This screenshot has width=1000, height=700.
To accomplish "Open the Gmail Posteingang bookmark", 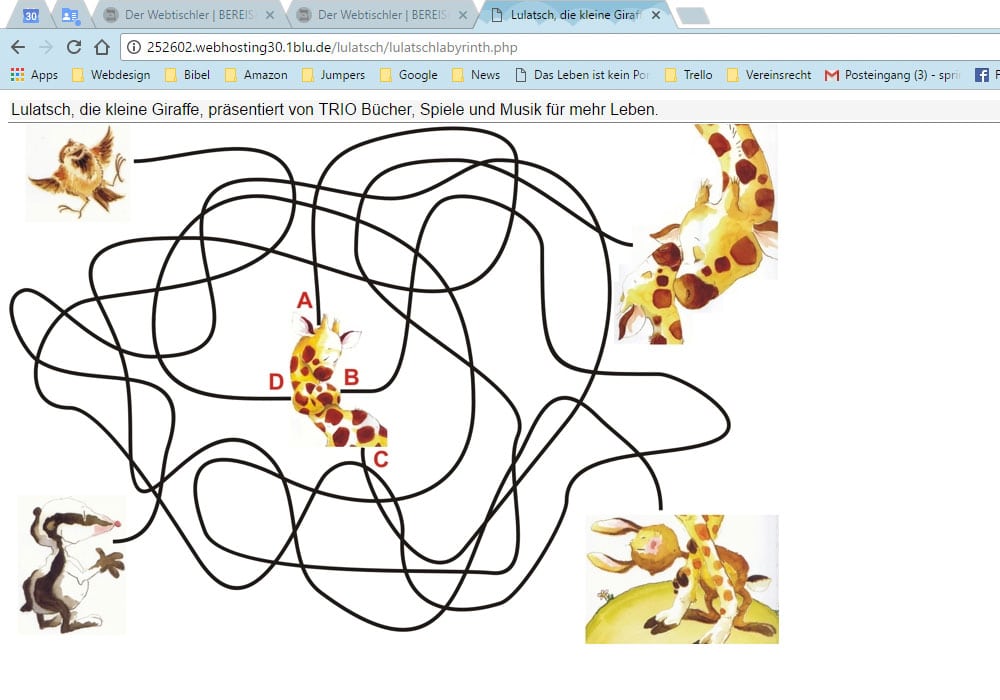I will (892, 75).
